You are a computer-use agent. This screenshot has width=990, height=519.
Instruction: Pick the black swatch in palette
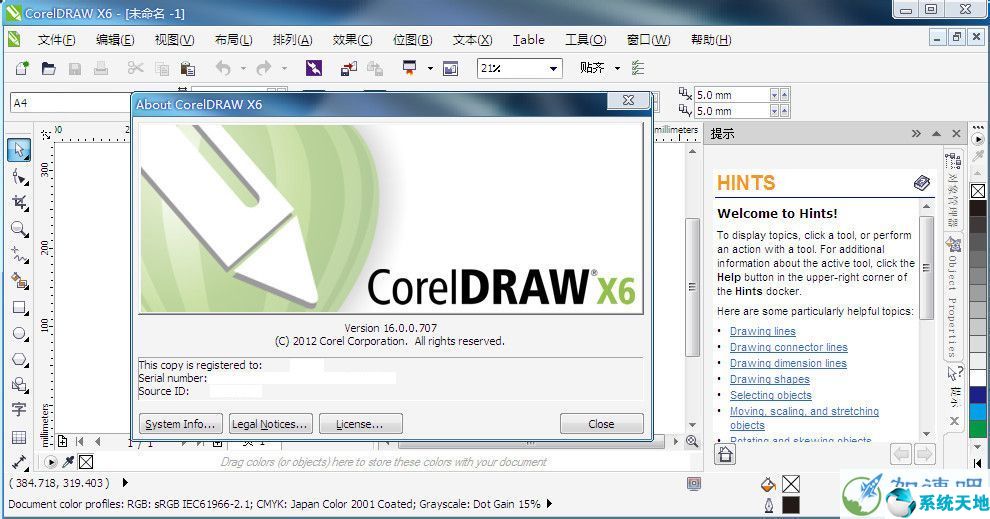pyautogui.click(x=978, y=208)
